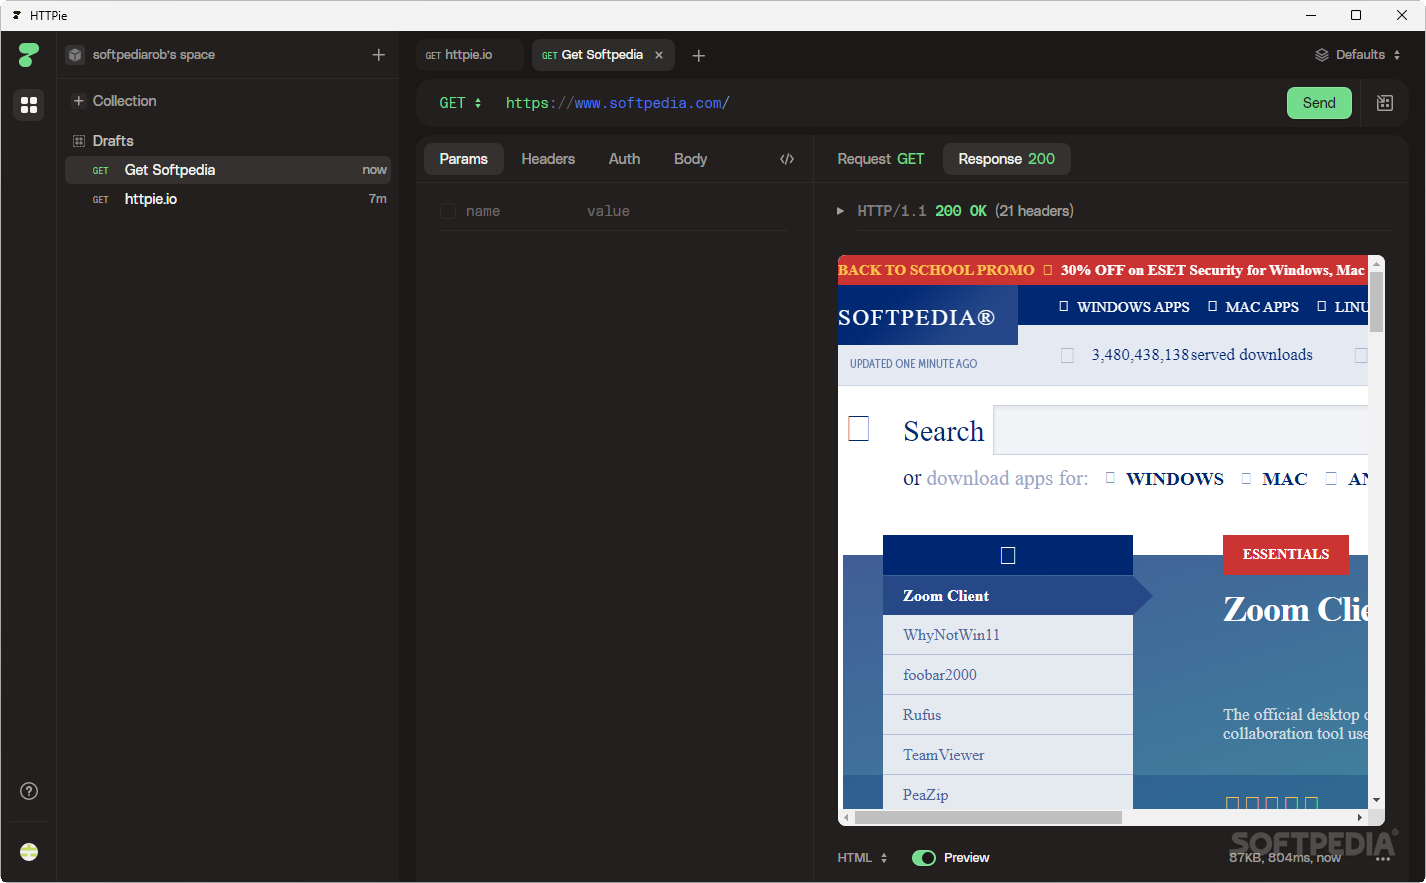Add new item with plus next to space name
Image resolution: width=1426 pixels, height=883 pixels.
(x=379, y=55)
